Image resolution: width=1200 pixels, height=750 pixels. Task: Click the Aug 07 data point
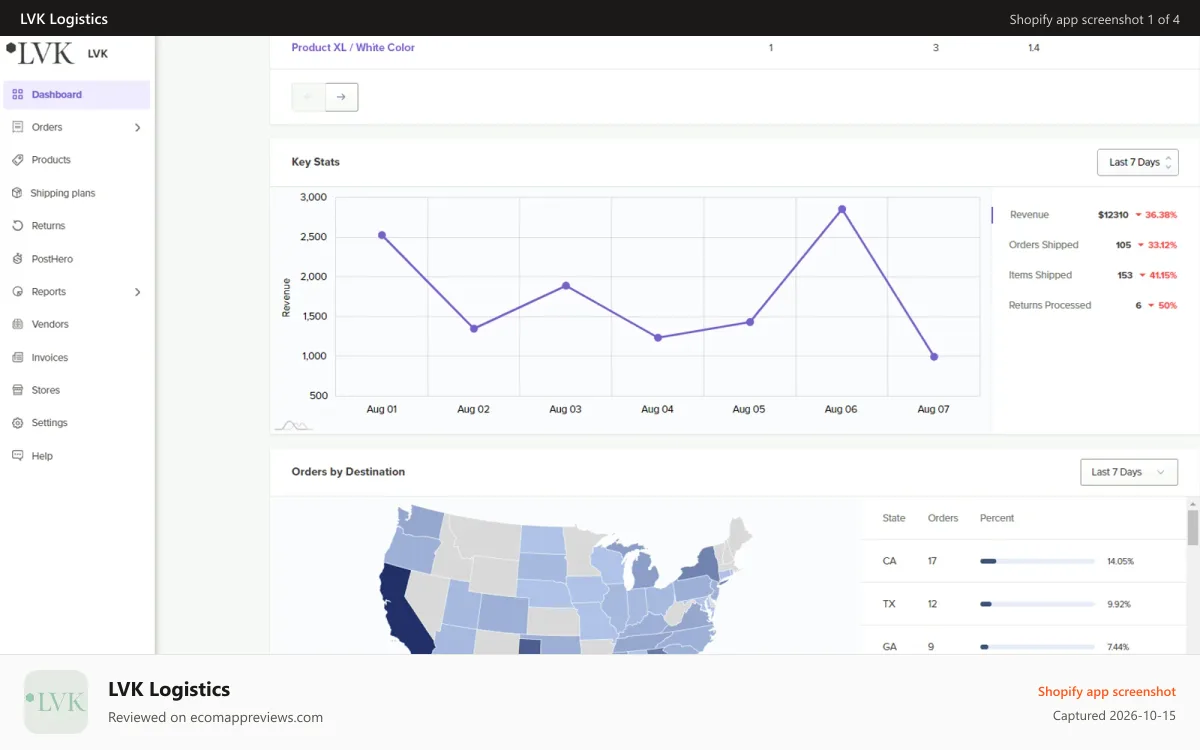click(x=934, y=356)
